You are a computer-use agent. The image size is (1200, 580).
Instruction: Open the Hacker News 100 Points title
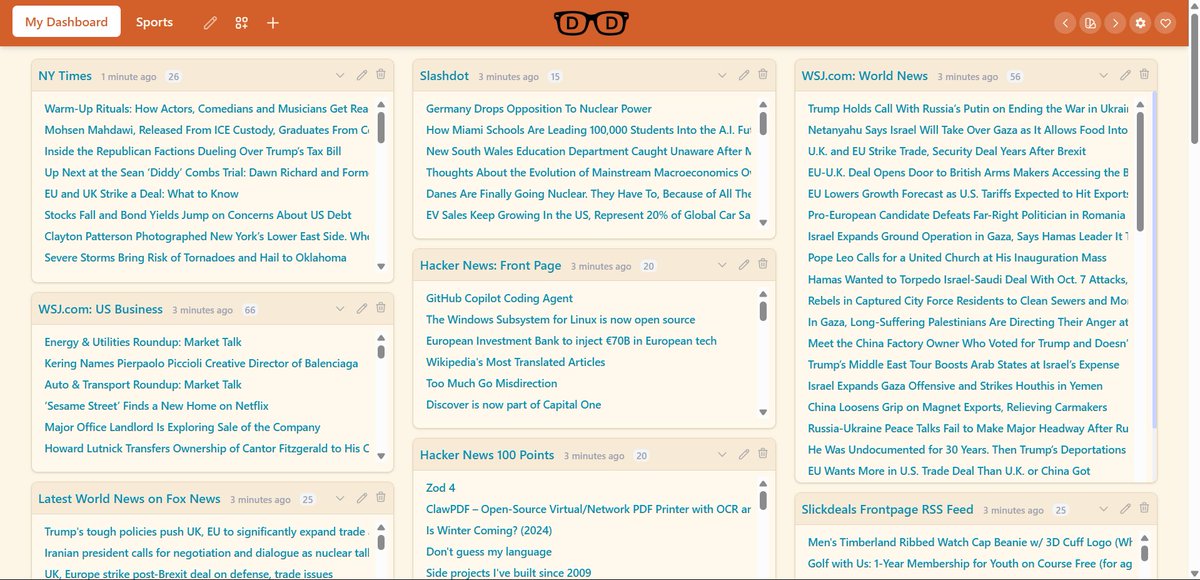(487, 455)
